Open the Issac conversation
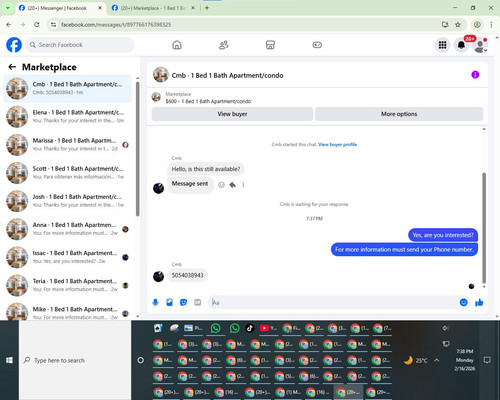The height and width of the screenshot is (400, 500). (67, 257)
